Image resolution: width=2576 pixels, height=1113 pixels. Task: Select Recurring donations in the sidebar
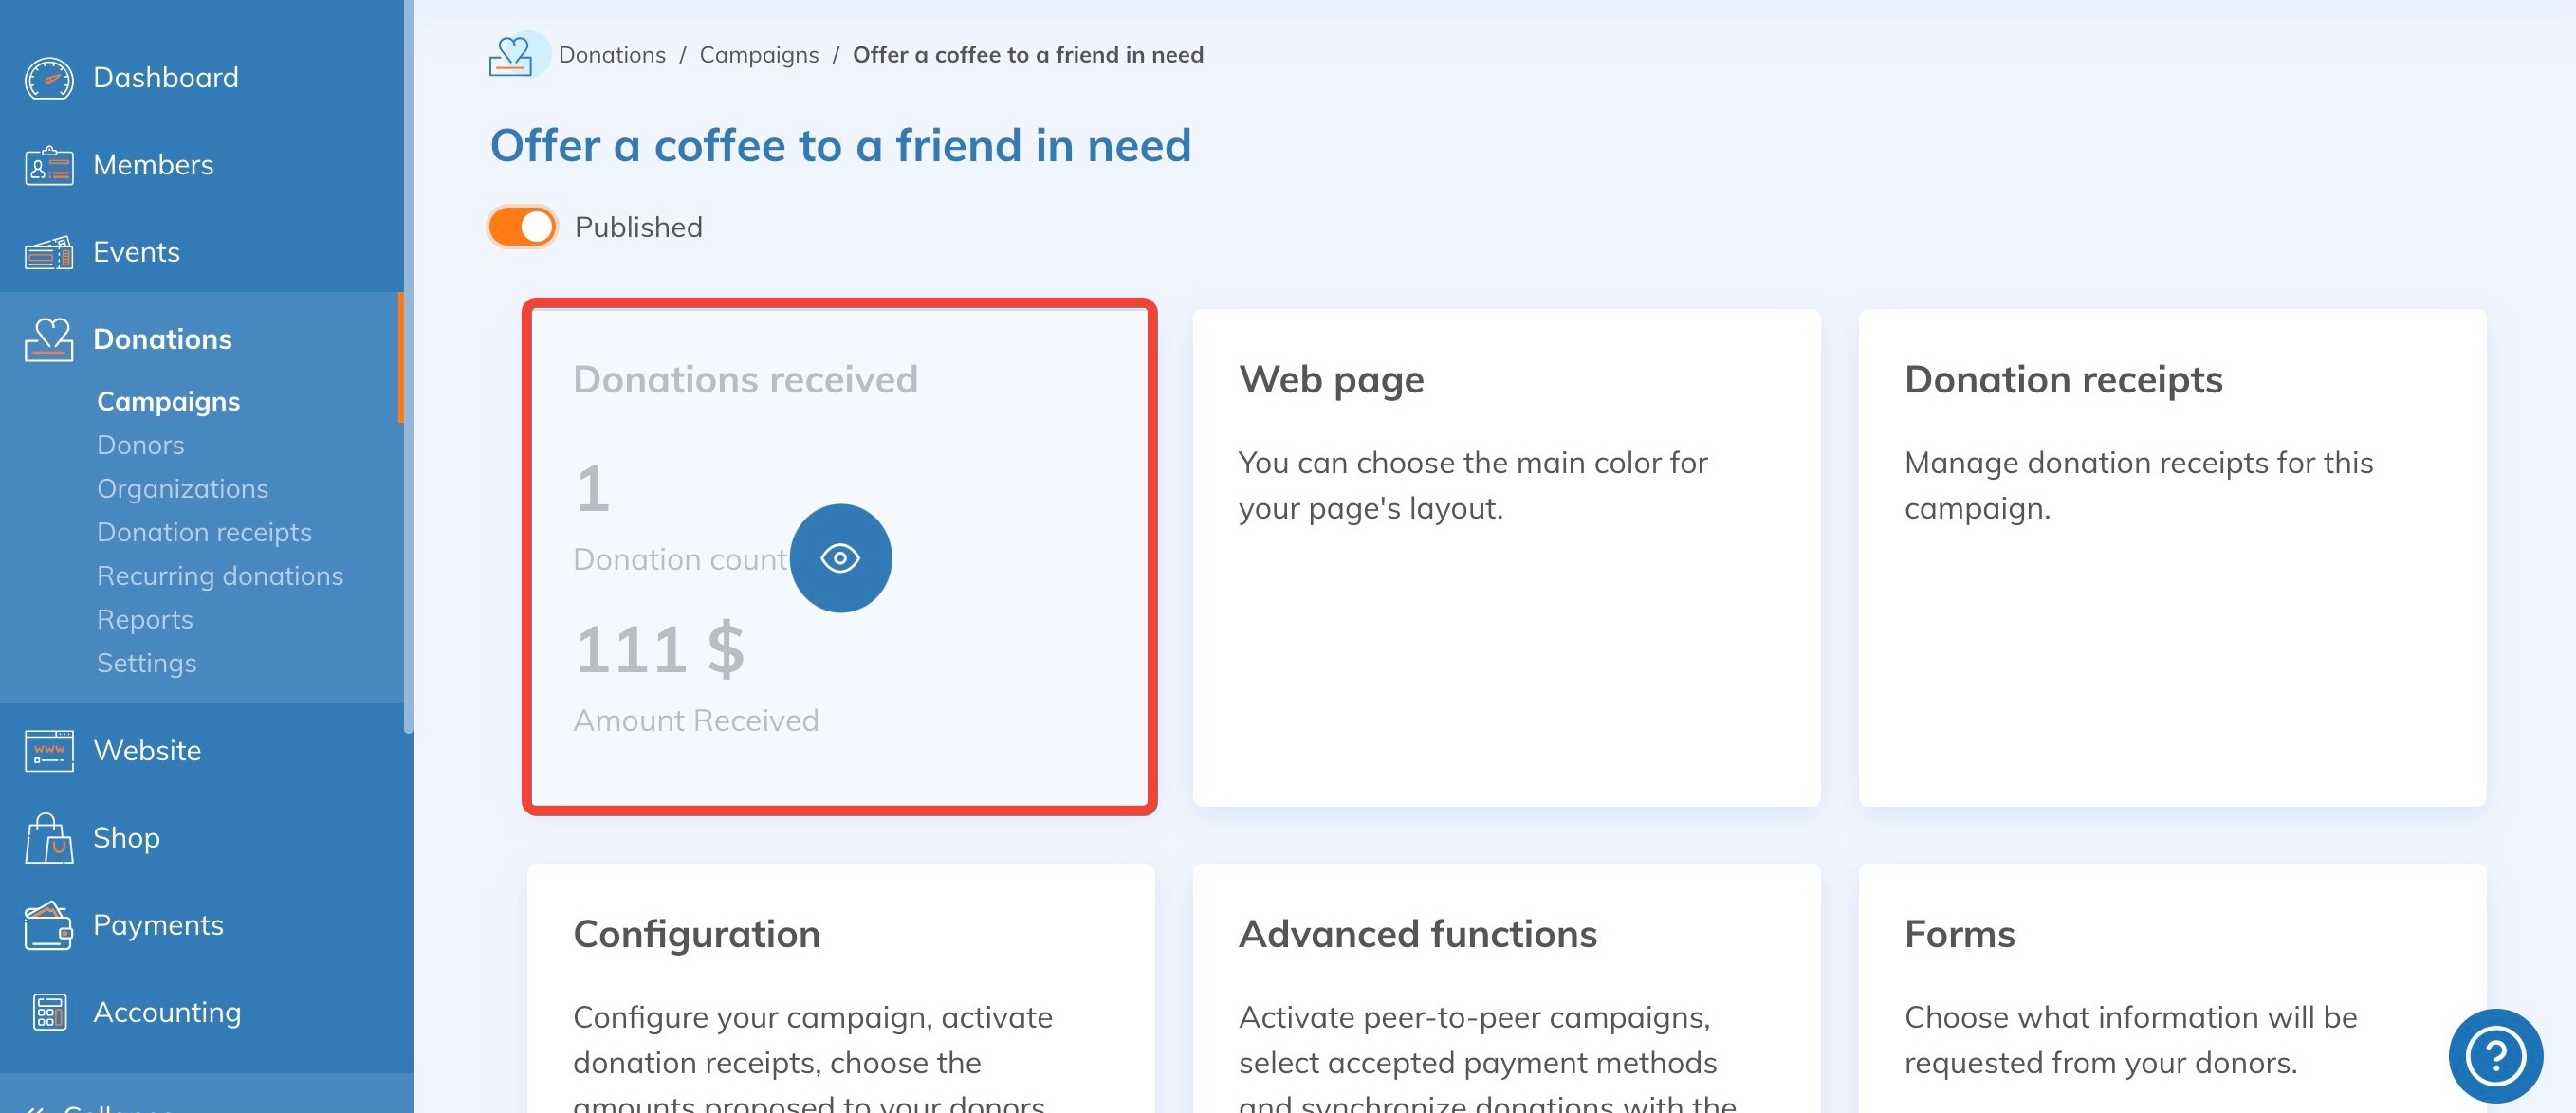220,576
